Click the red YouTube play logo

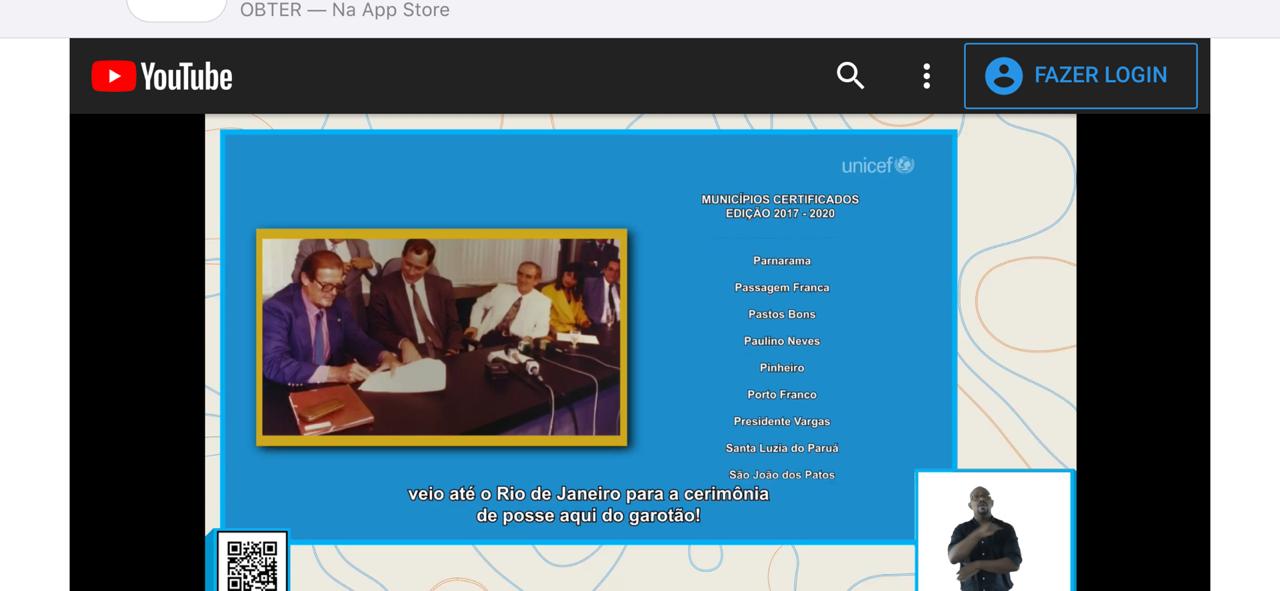tap(113, 76)
